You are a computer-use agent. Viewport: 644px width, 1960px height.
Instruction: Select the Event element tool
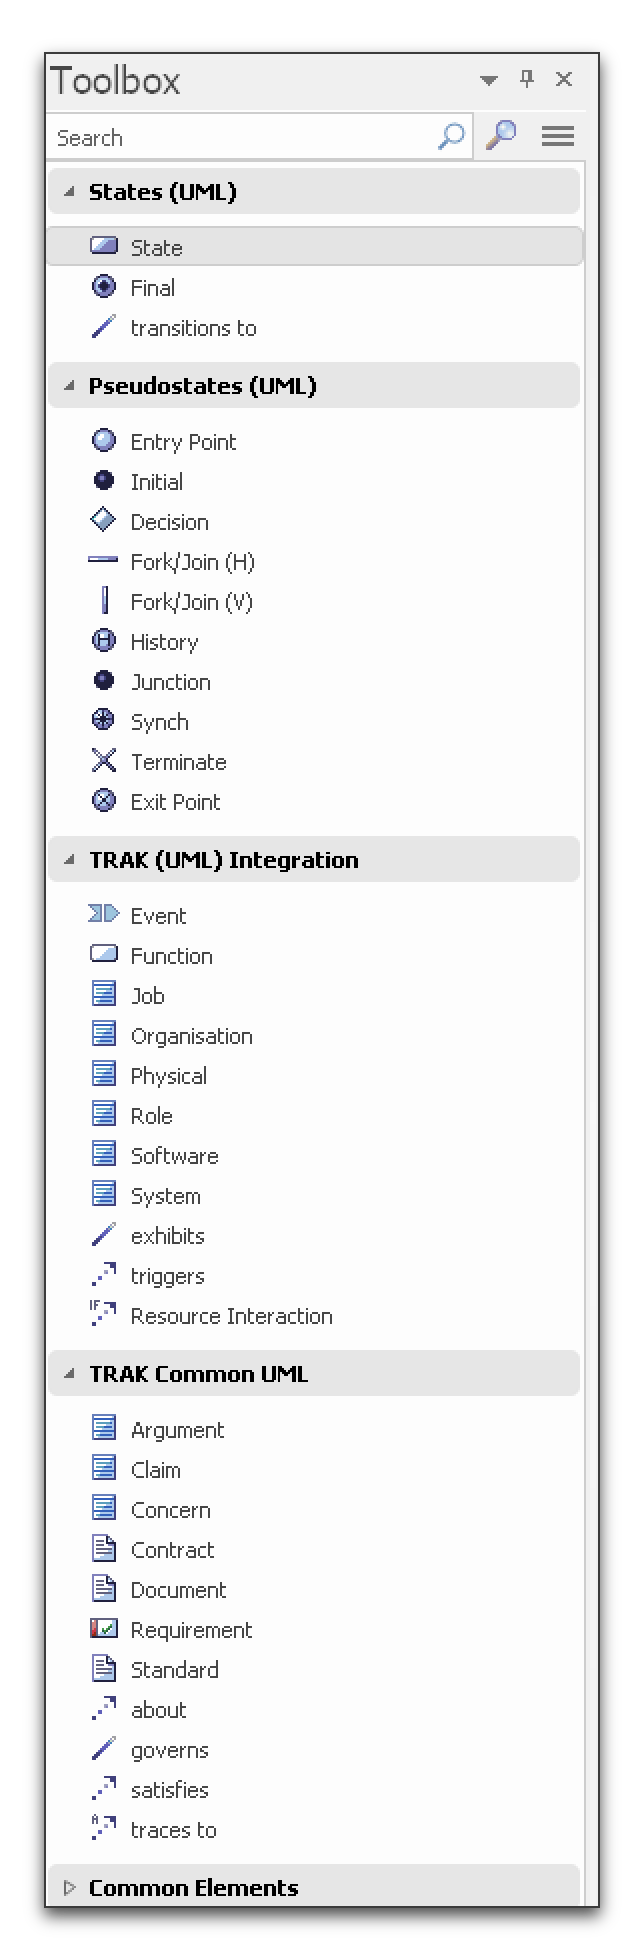[x=159, y=916]
